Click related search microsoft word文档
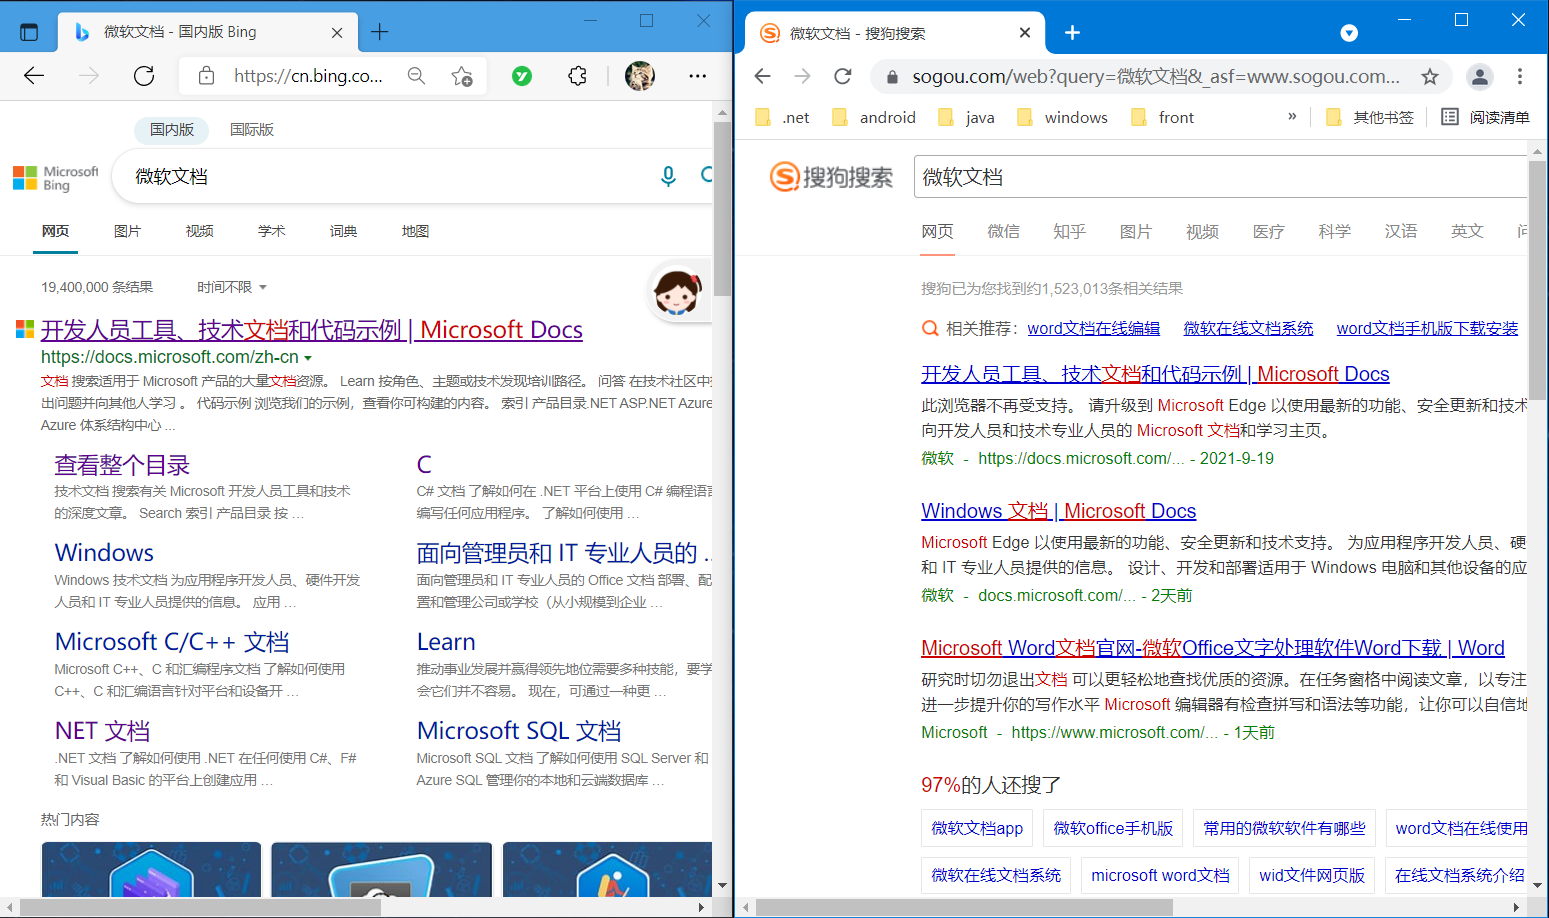The height and width of the screenshot is (918, 1549). [x=1160, y=875]
